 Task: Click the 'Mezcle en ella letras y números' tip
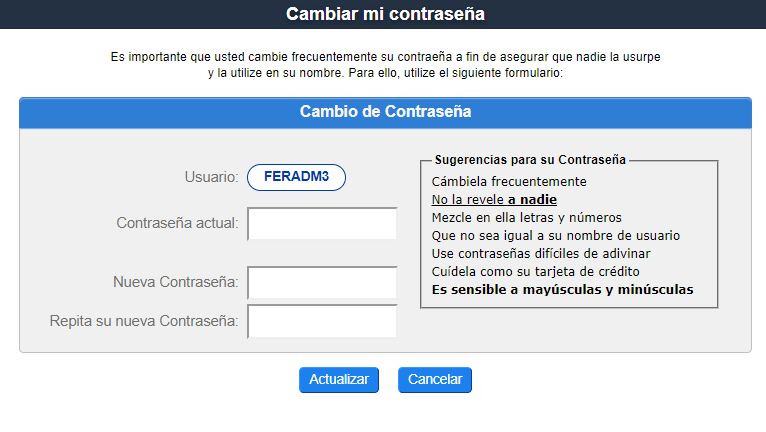526,217
